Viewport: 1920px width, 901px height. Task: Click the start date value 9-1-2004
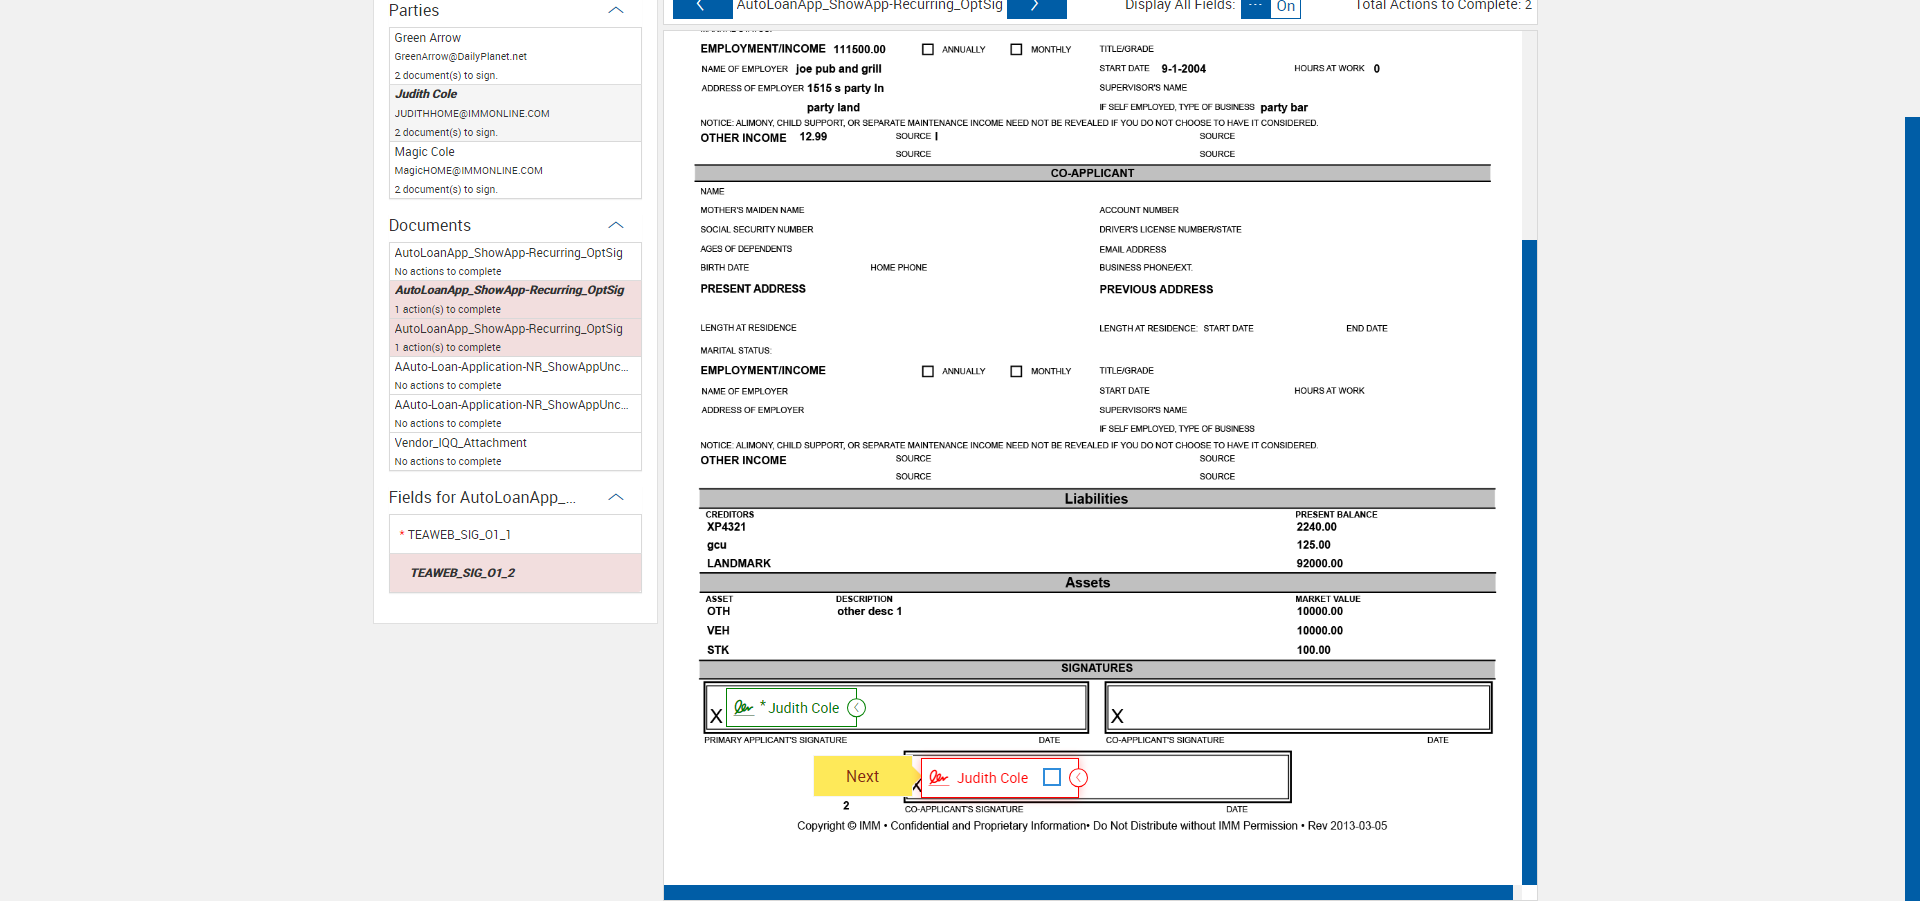click(1183, 69)
